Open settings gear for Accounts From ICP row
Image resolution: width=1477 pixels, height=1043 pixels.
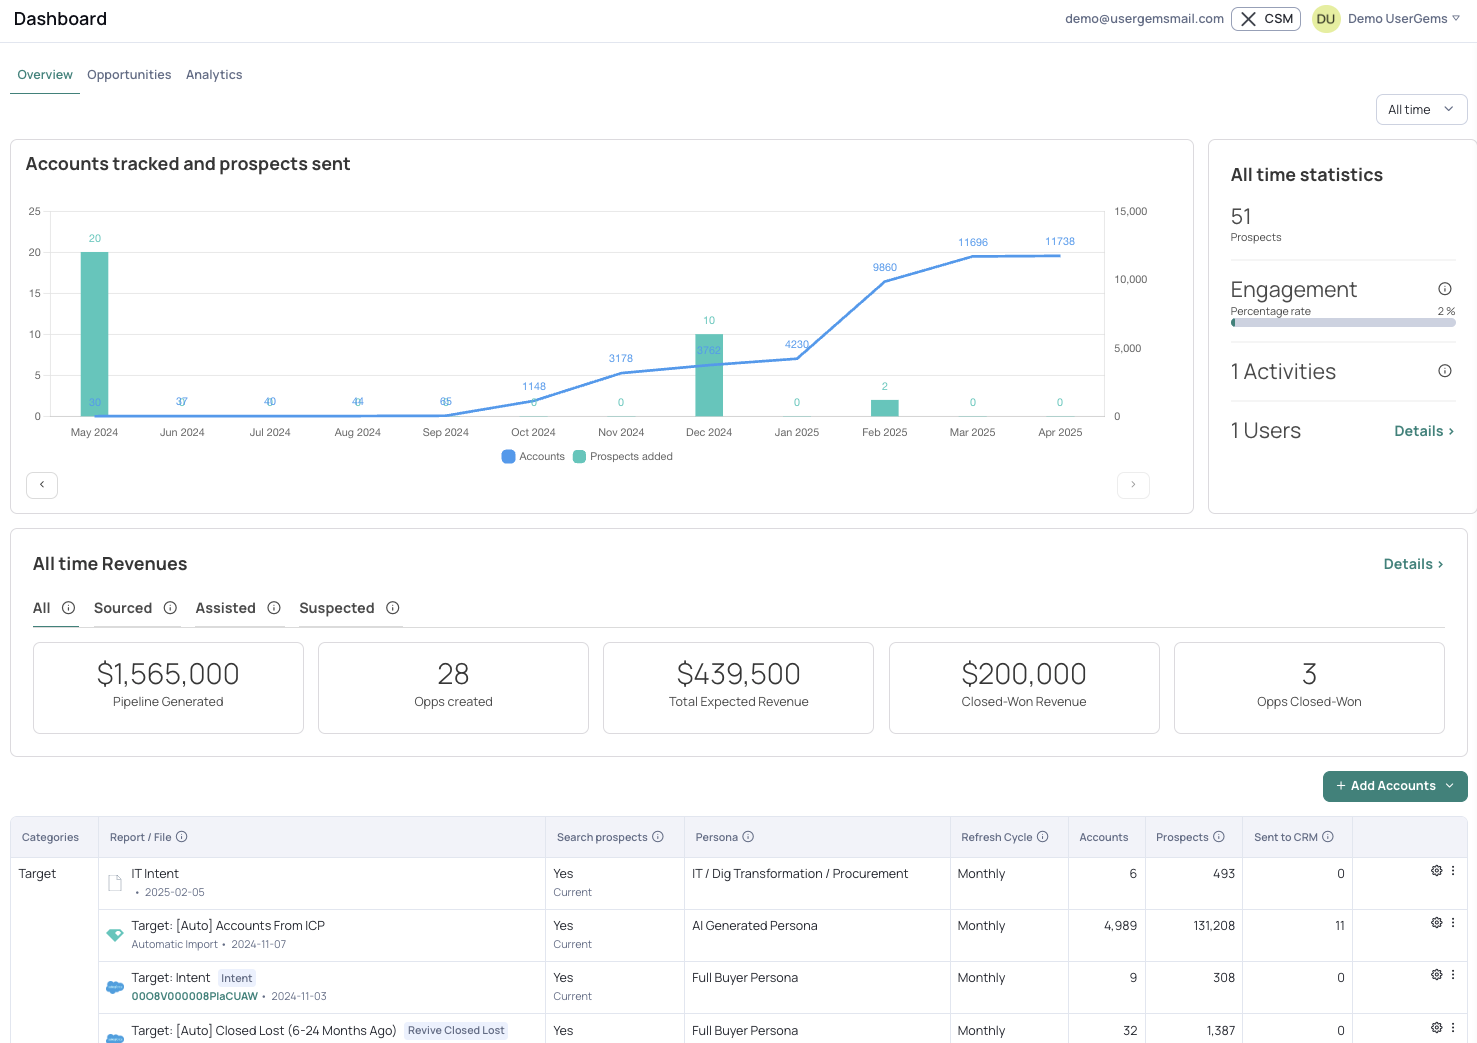coord(1437,923)
